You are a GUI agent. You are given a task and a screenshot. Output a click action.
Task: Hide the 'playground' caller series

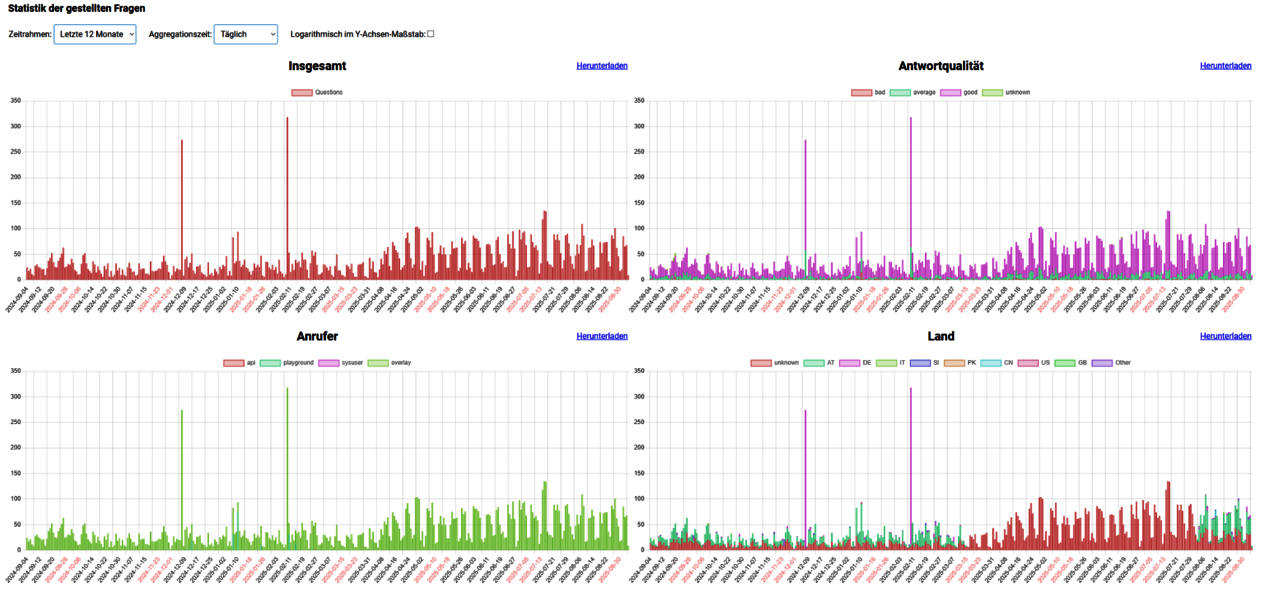[x=271, y=363]
